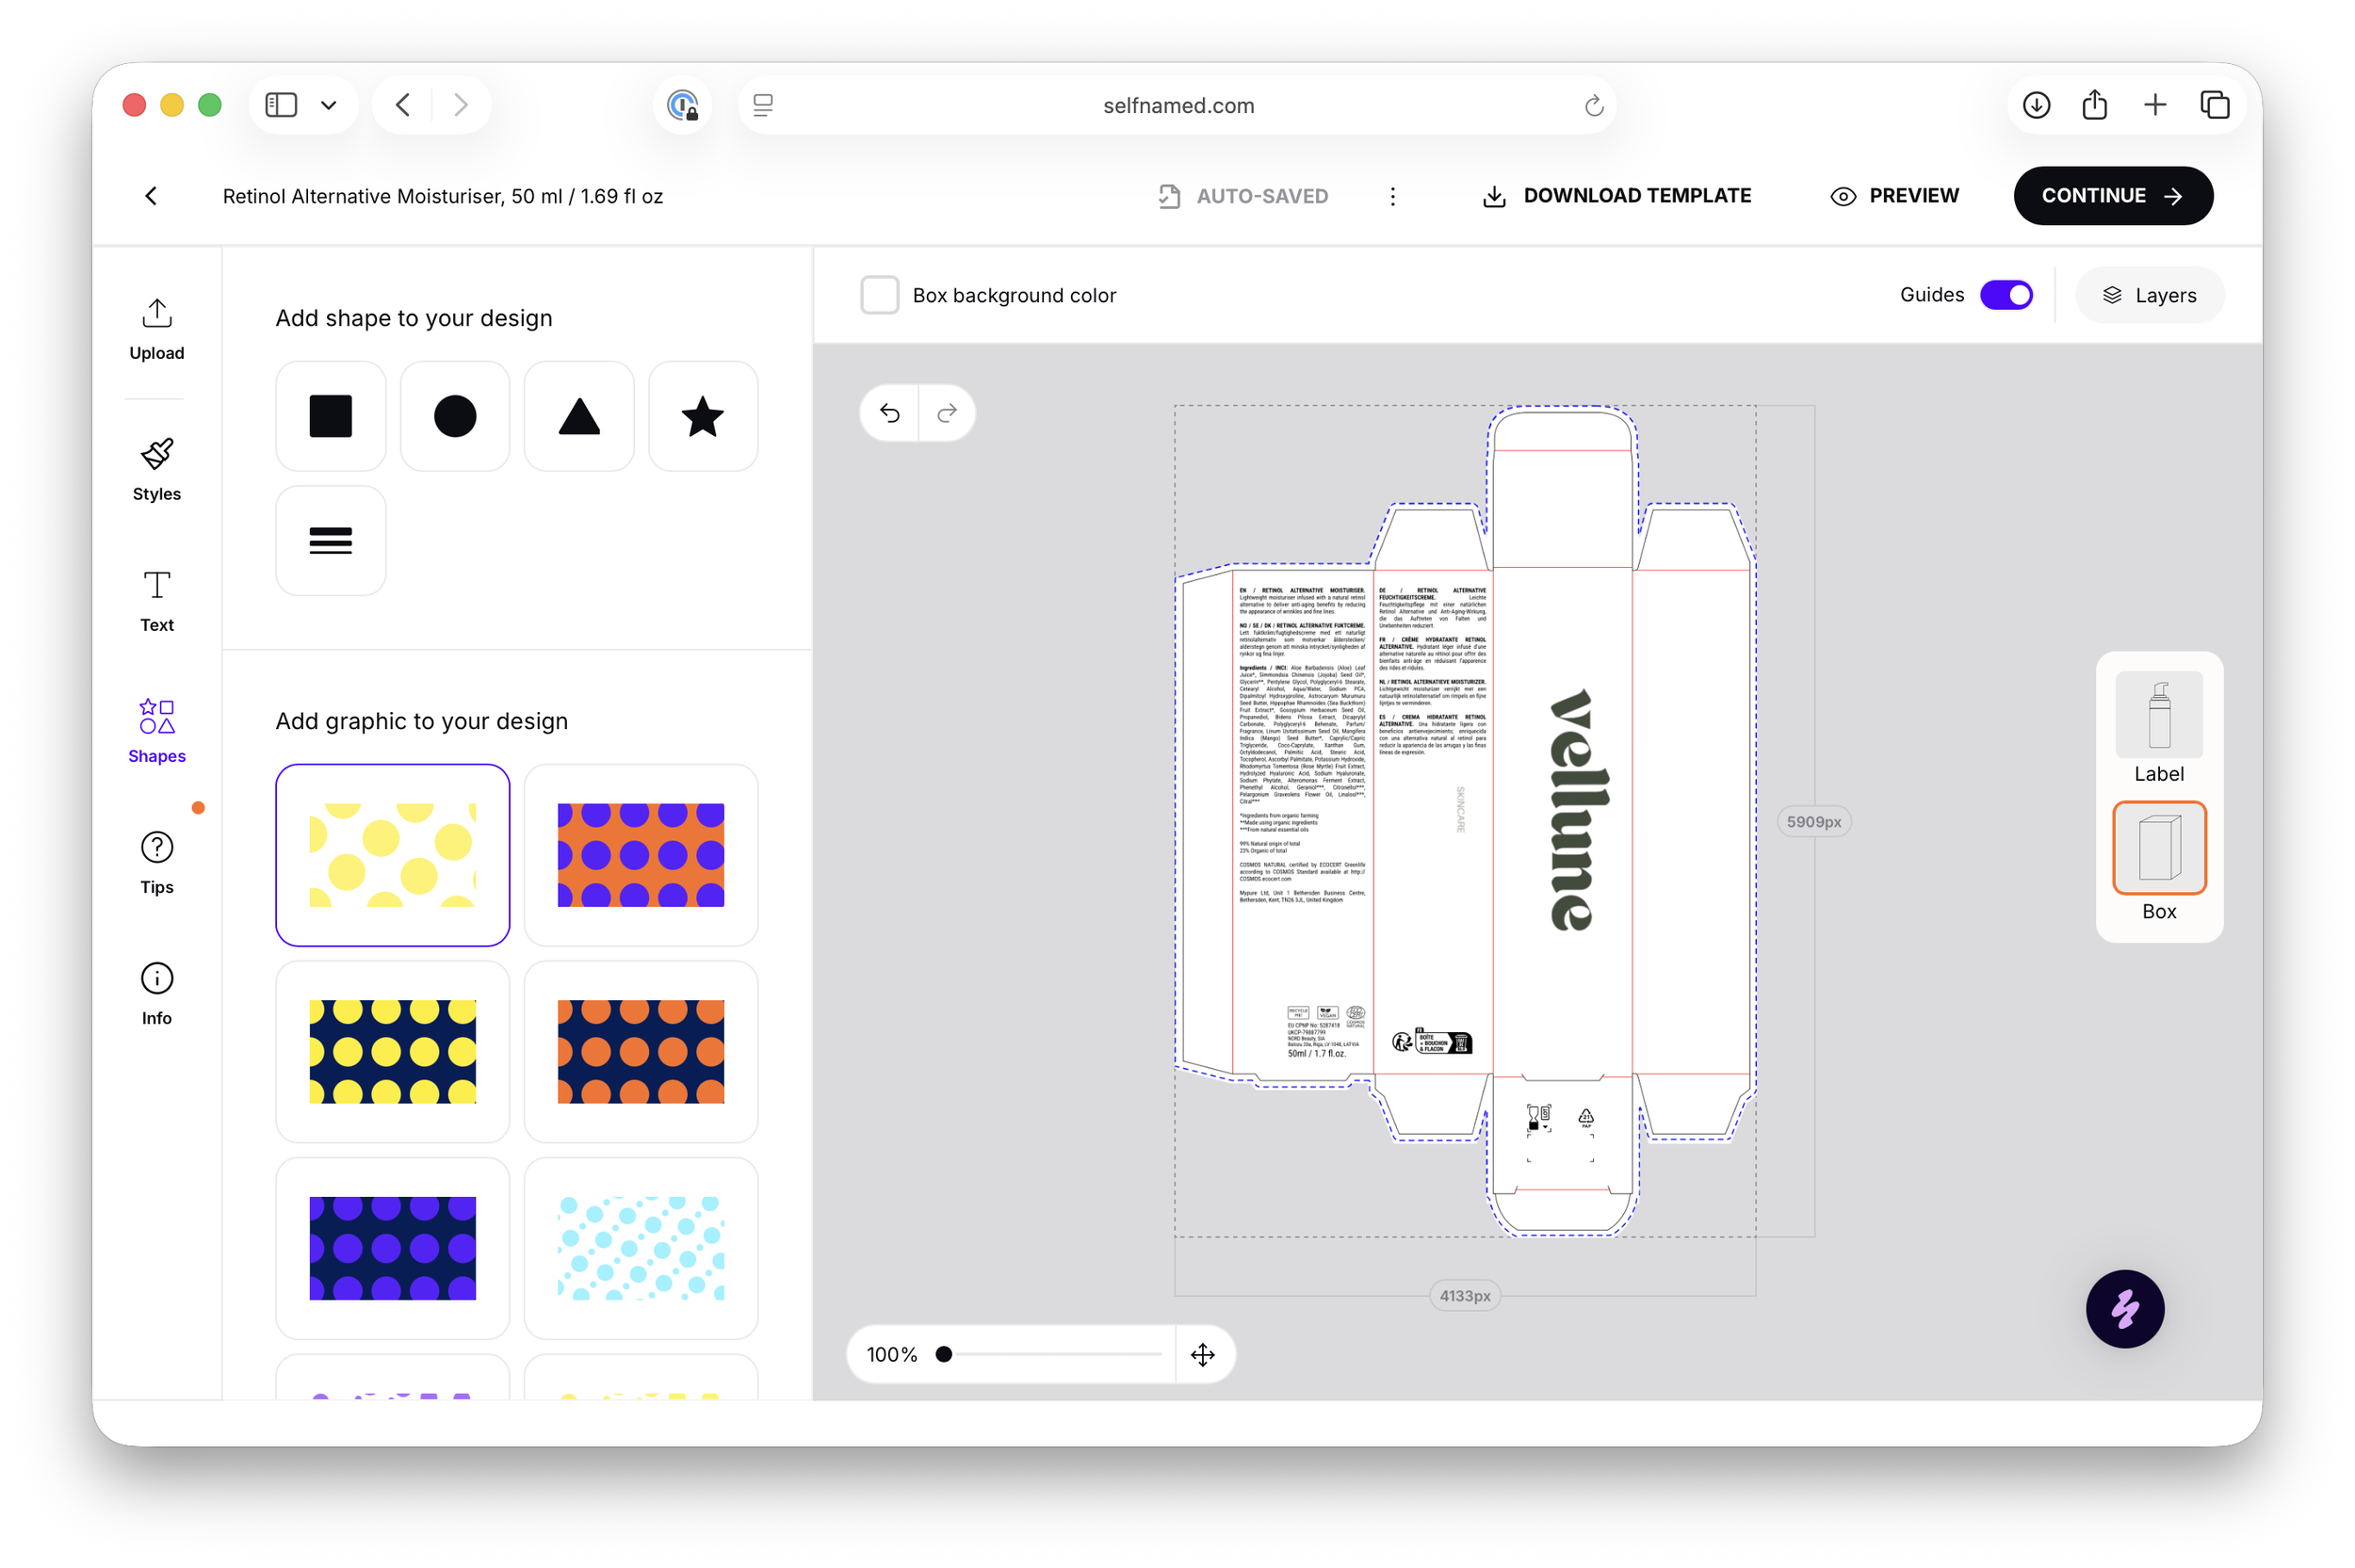Click the zoom level slider handle
The height and width of the screenshot is (1568, 2355).
943,1355
